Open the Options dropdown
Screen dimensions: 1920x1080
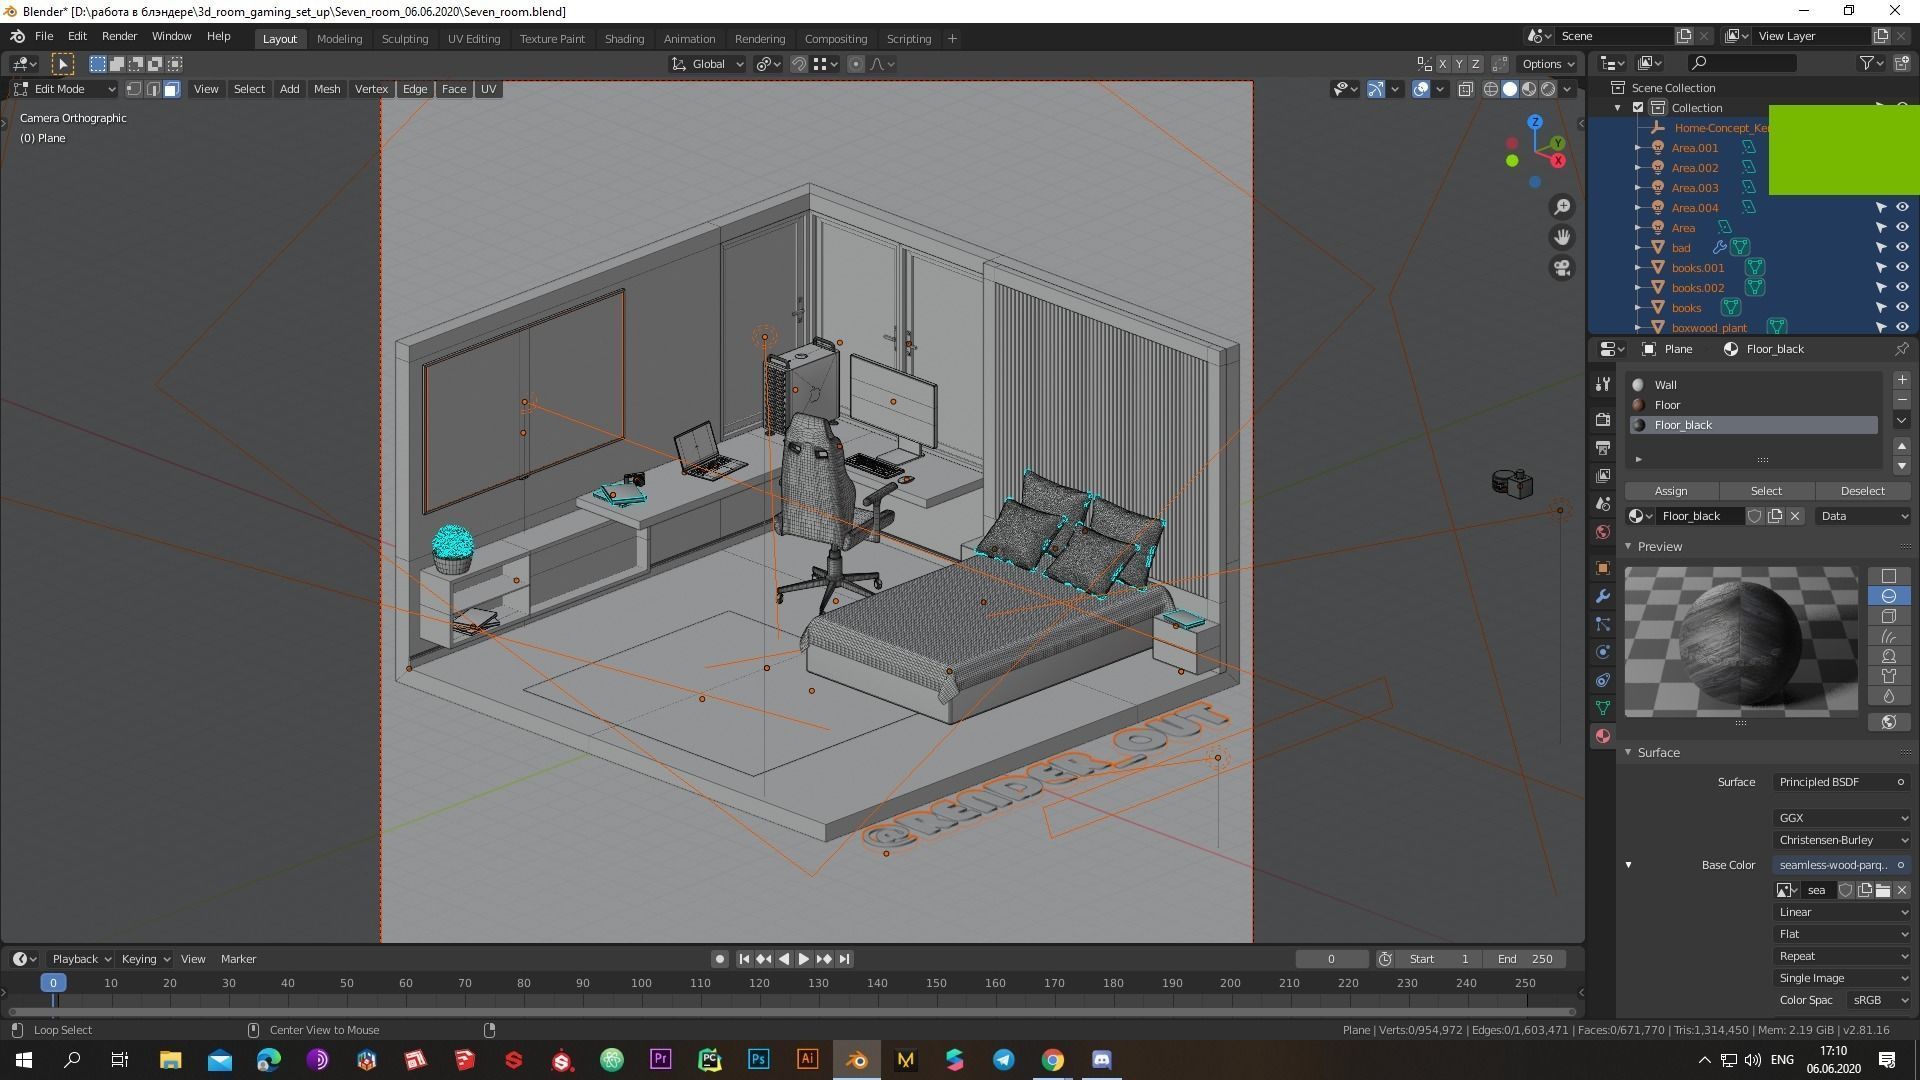(x=1548, y=64)
